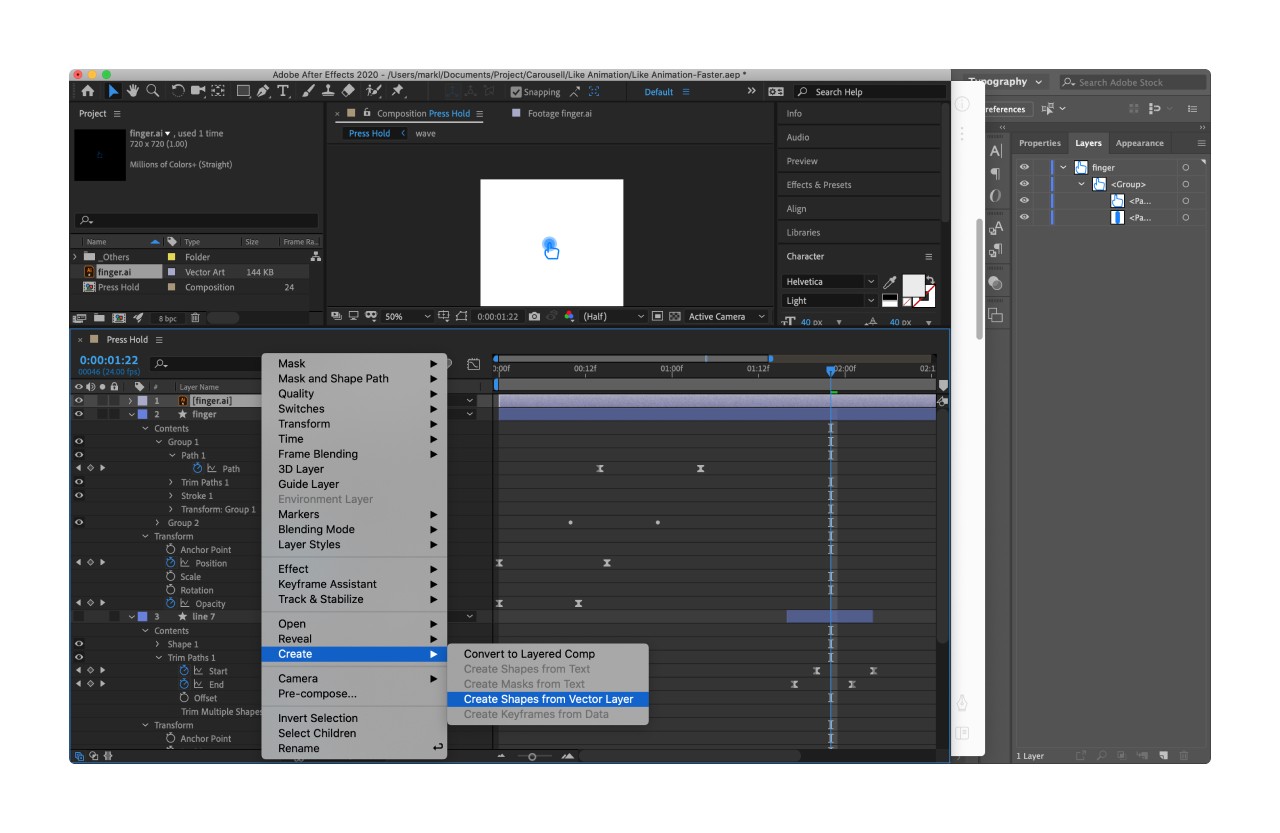Select the Puppet Pin tool

pos(397,91)
